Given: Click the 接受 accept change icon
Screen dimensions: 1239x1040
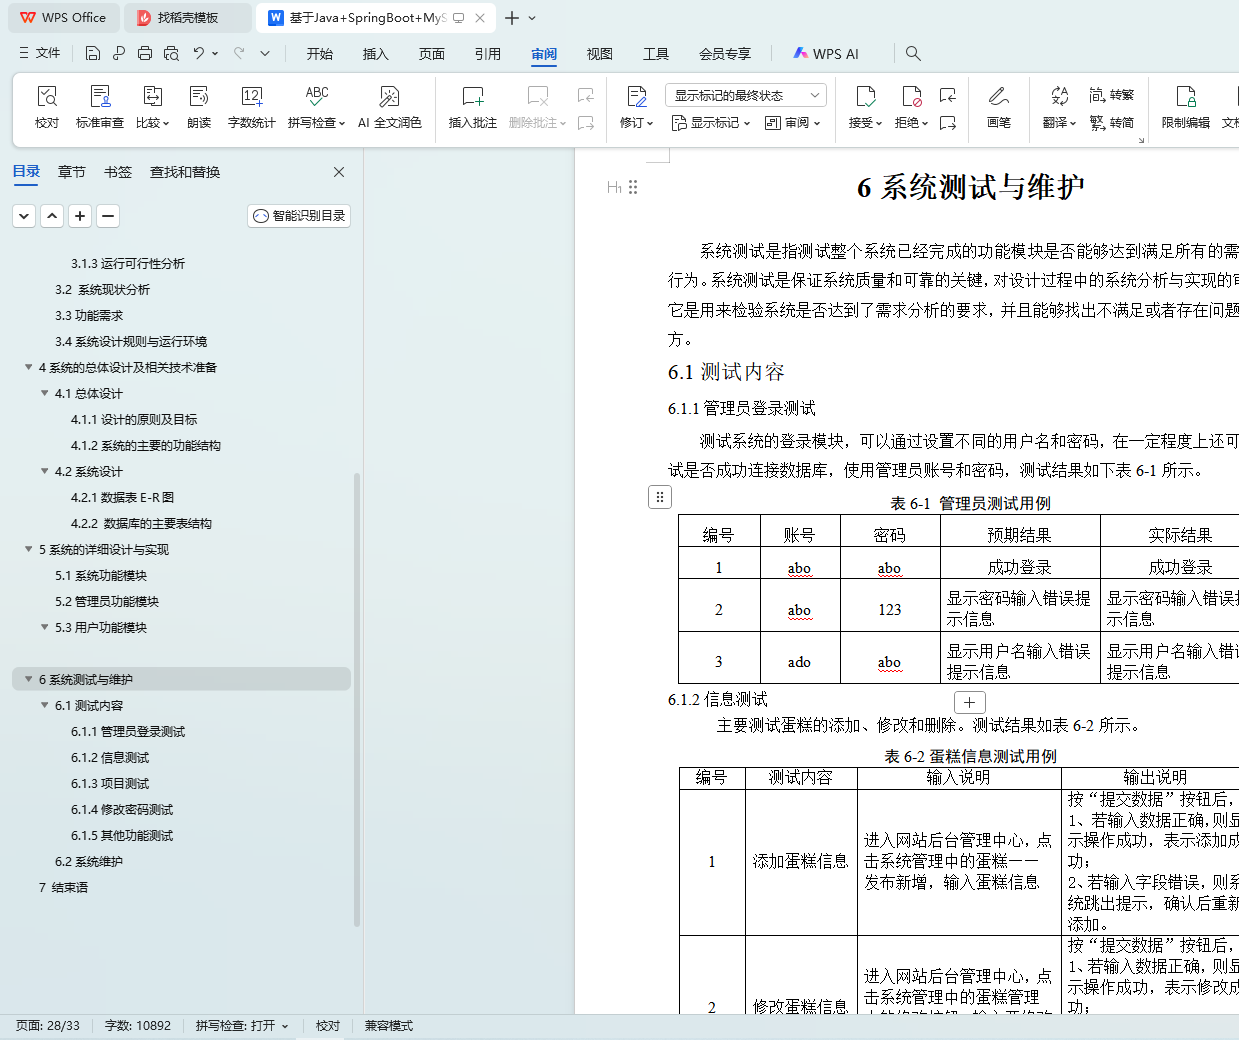Looking at the screenshot, I should tap(865, 96).
